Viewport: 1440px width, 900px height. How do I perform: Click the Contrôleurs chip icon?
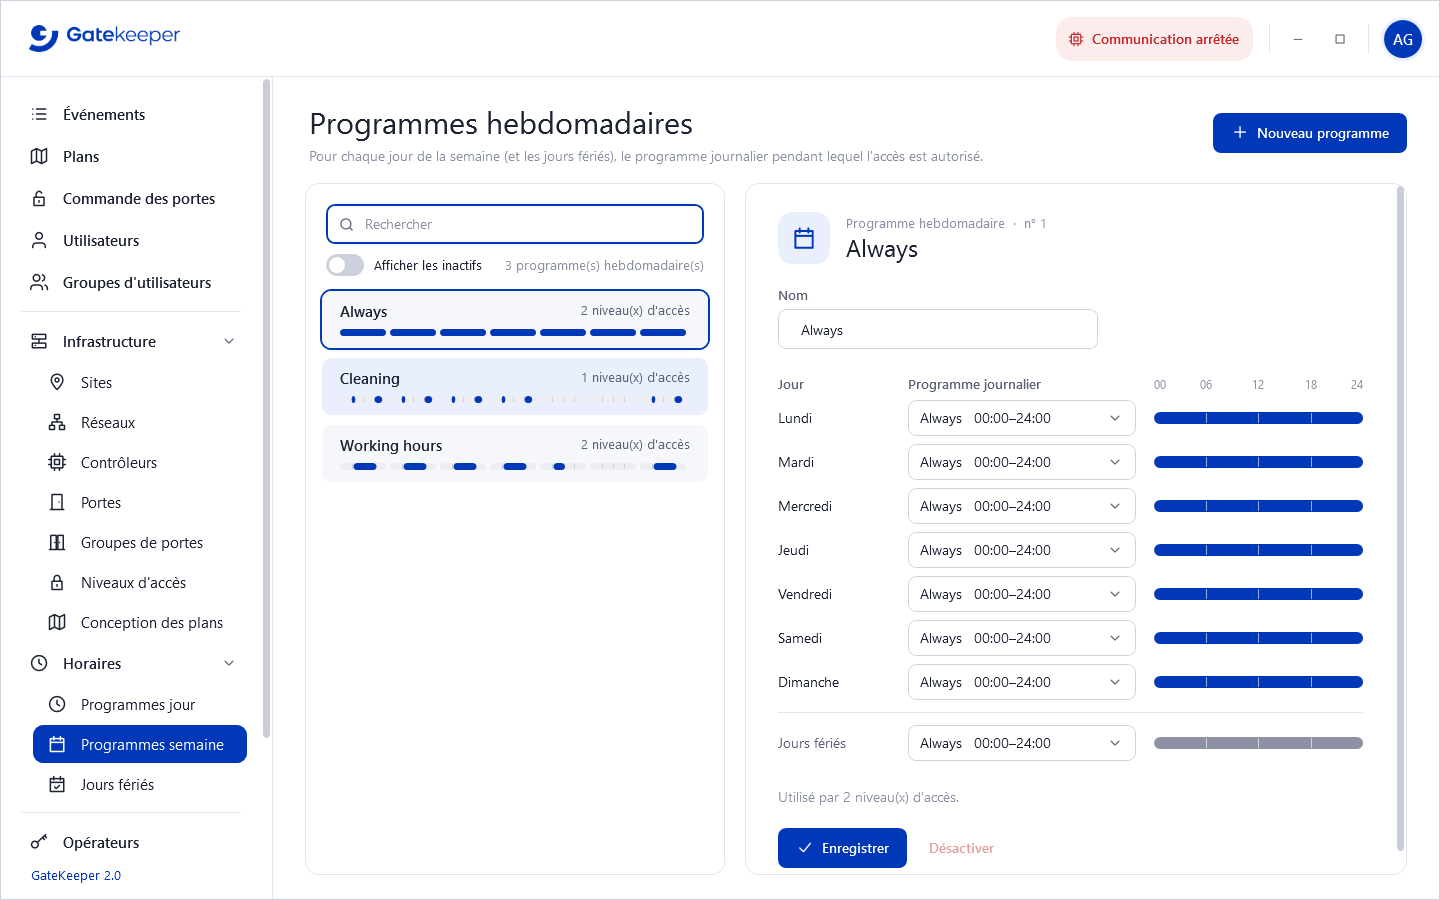click(57, 462)
